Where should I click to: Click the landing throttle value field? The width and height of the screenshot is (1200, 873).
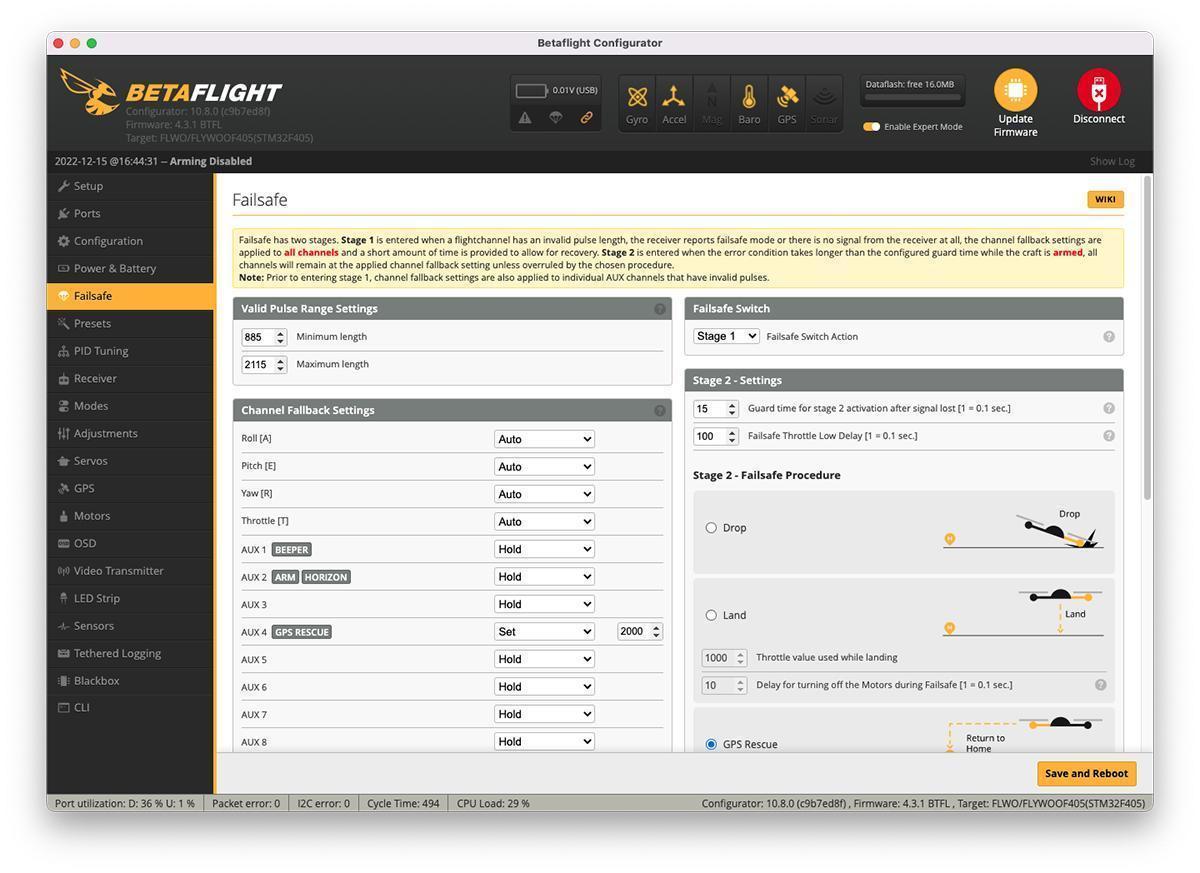pyautogui.click(x=724, y=658)
